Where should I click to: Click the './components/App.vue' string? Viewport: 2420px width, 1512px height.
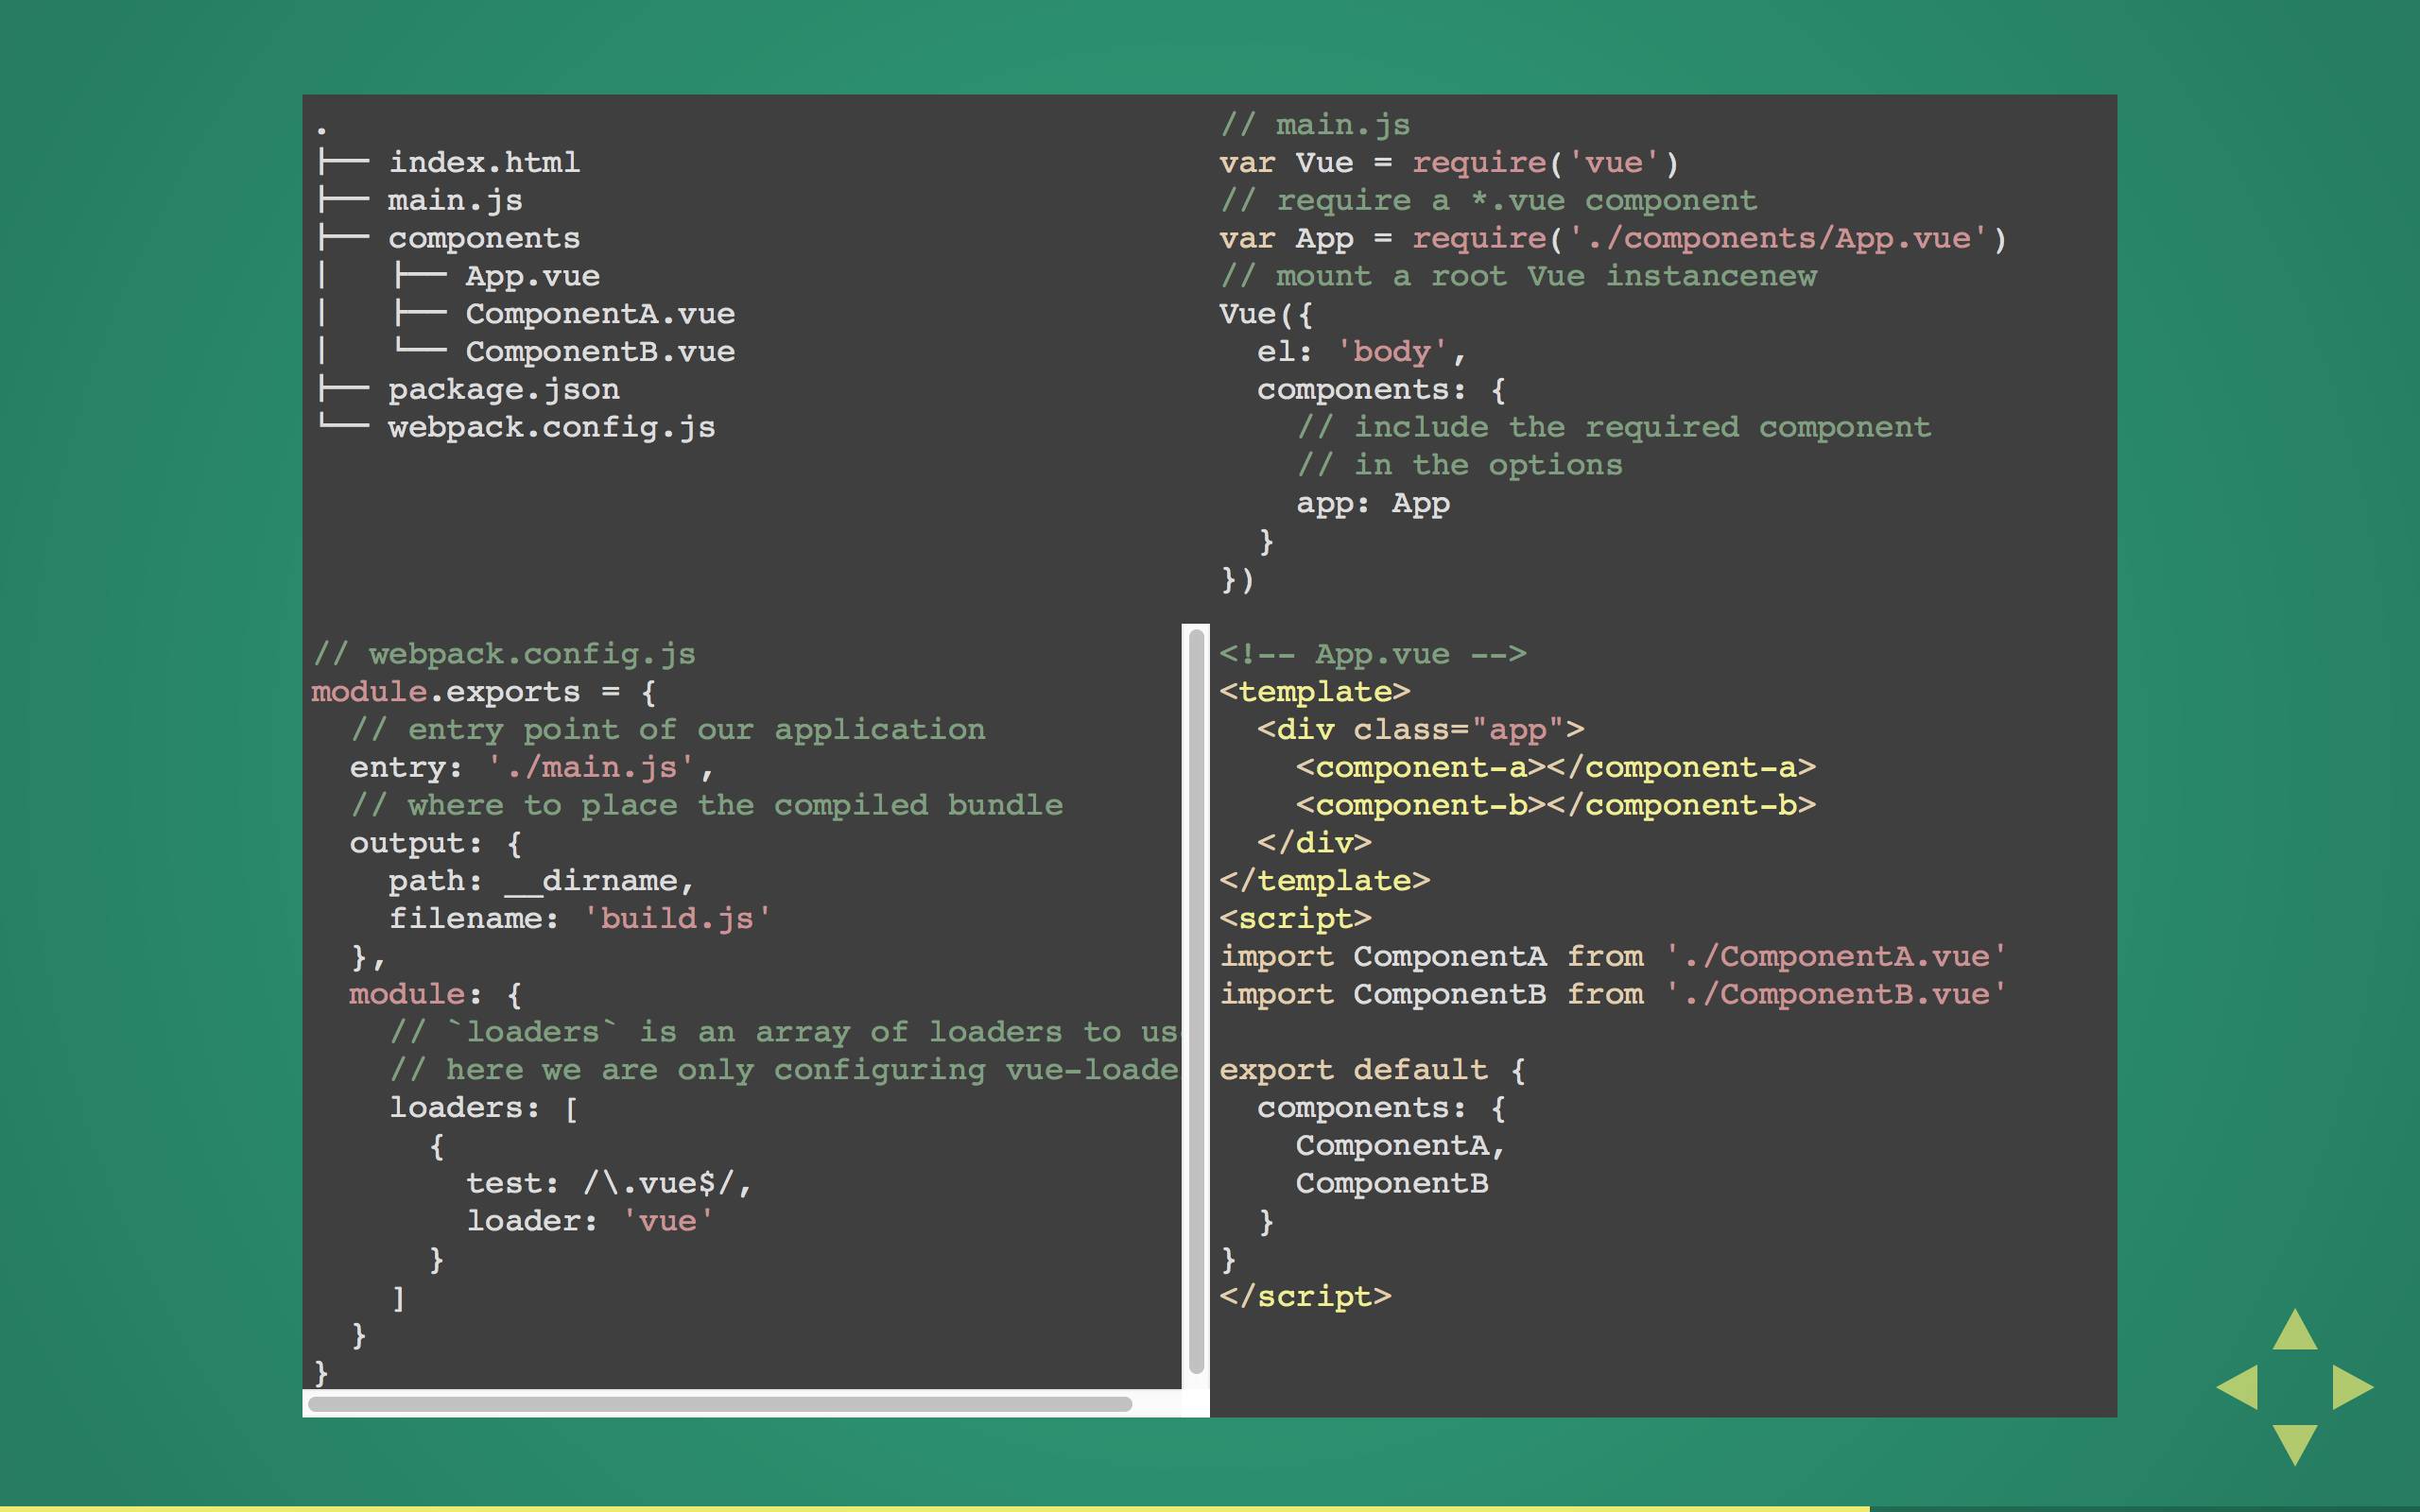point(1778,238)
